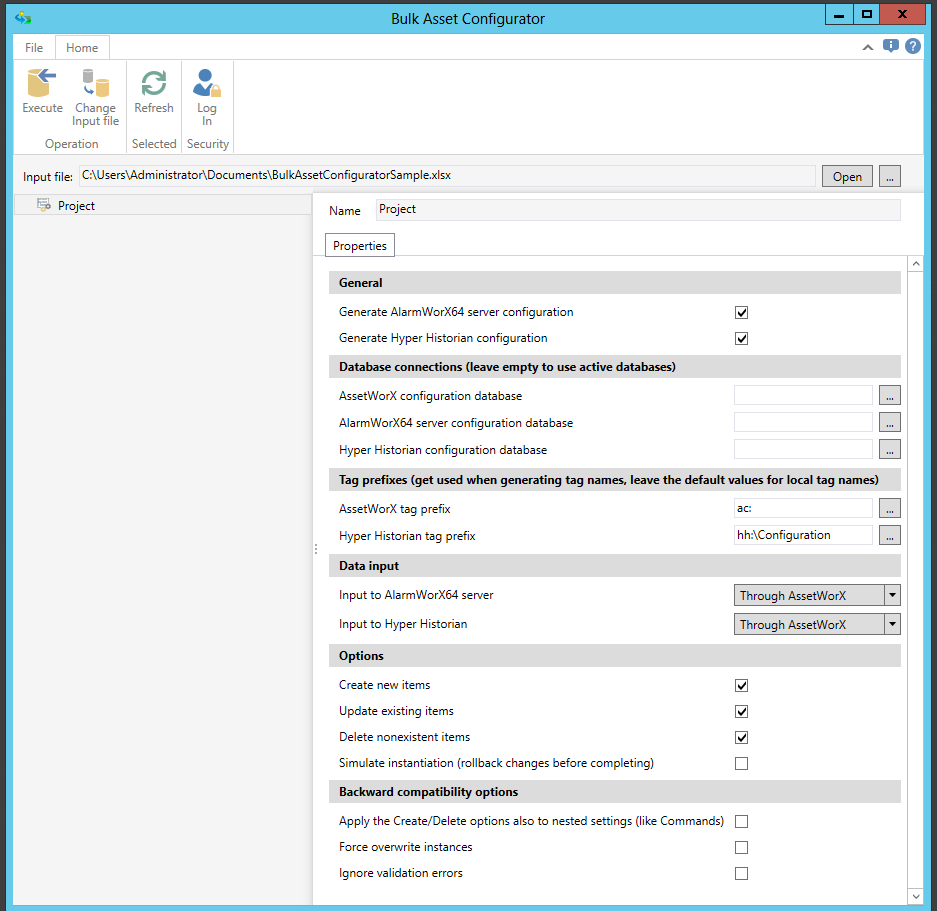Click the Open button for input file
Image resolution: width=937 pixels, height=911 pixels.
847,177
